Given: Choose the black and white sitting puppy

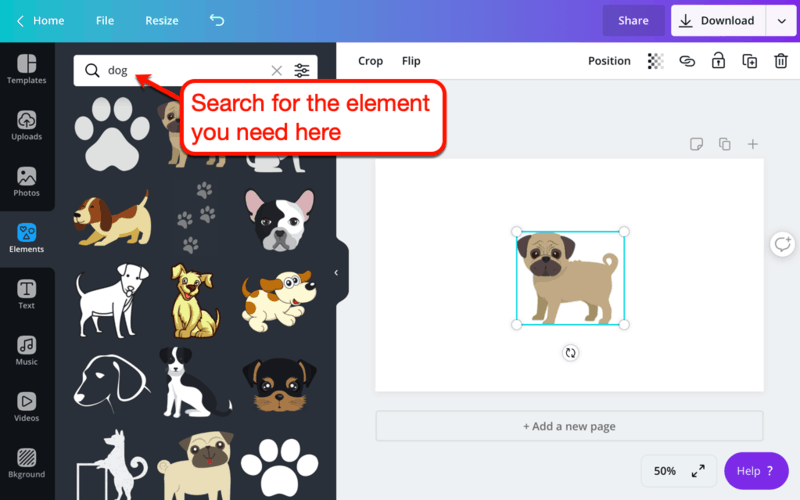Looking at the screenshot, I should (195, 383).
